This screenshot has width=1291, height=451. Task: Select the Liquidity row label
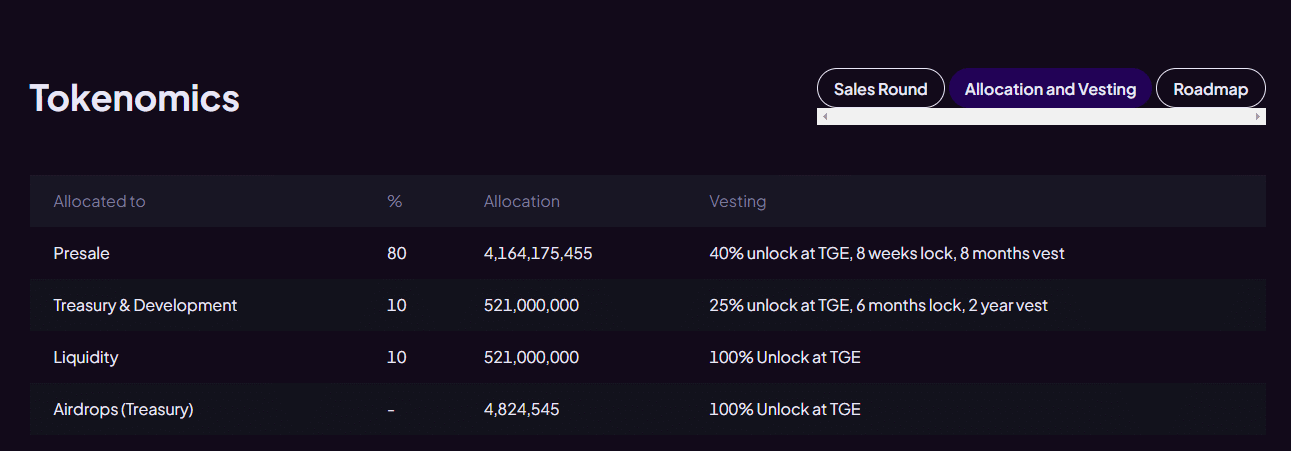[86, 358]
